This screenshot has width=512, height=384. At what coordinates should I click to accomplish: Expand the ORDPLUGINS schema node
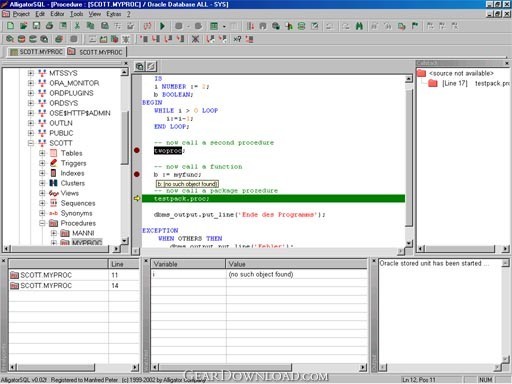[31, 93]
